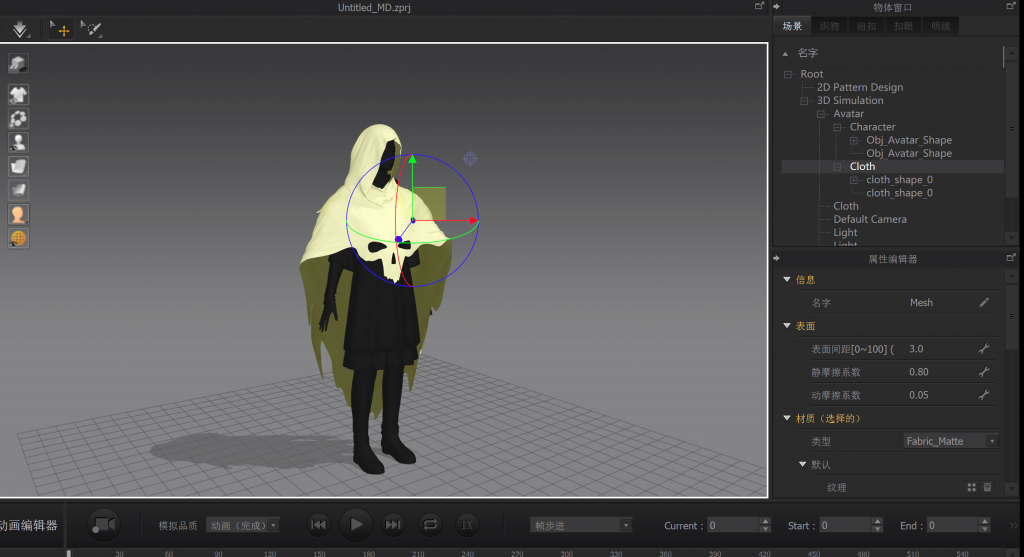Toggle the animation loop button
Image resolution: width=1024 pixels, height=557 pixels.
point(430,524)
